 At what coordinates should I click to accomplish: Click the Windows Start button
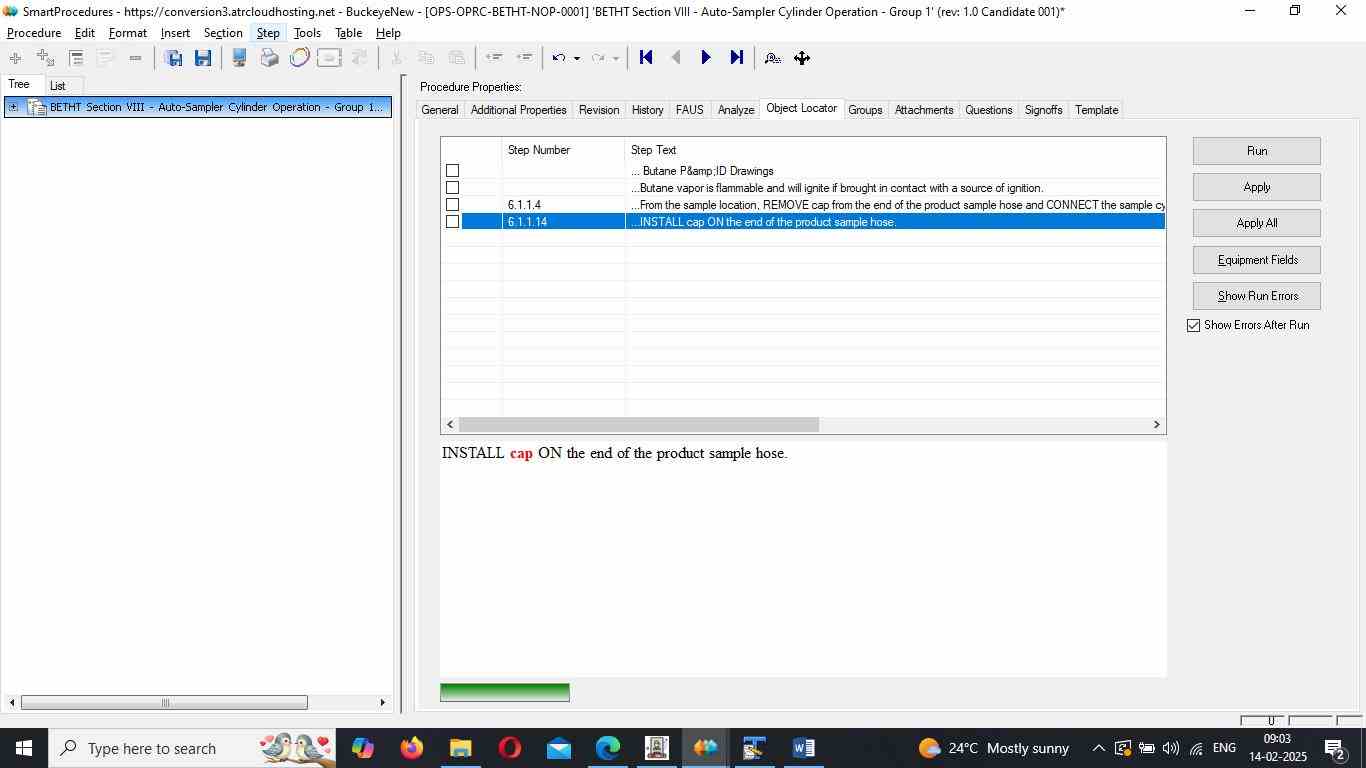click(x=23, y=748)
